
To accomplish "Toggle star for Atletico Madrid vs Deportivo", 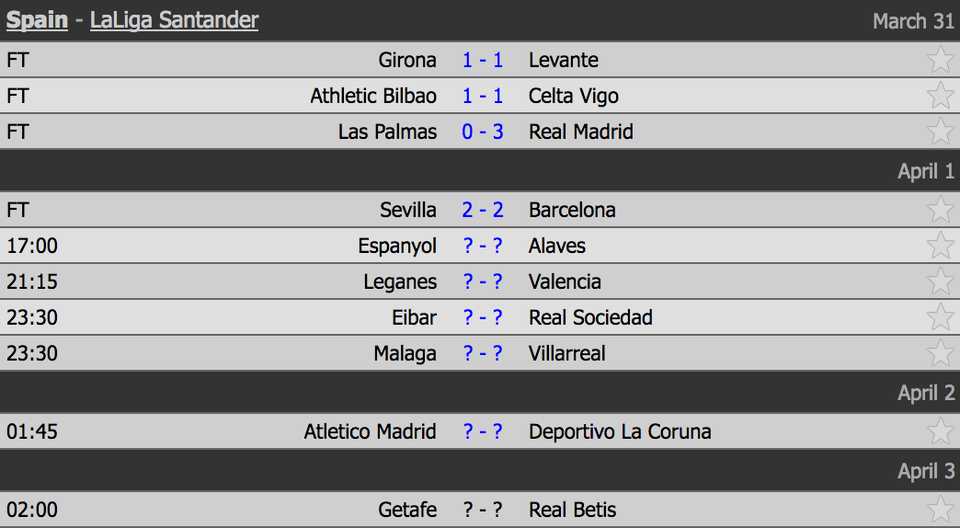I will (940, 431).
